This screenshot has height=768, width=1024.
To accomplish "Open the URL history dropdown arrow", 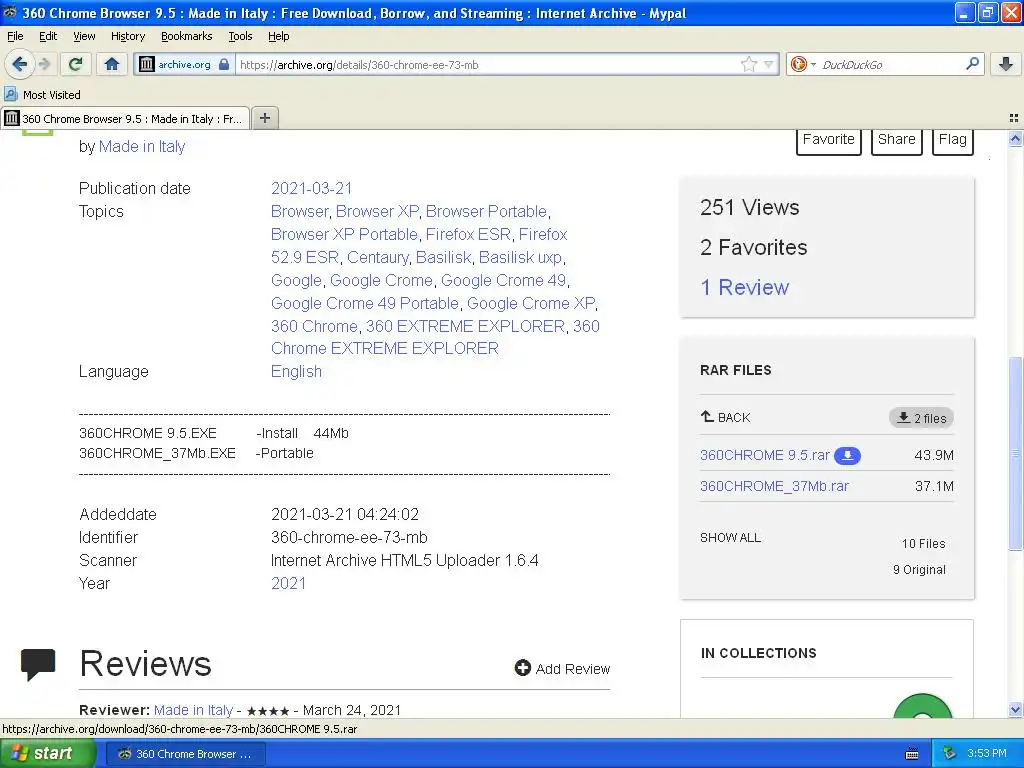I will pyautogui.click(x=769, y=64).
